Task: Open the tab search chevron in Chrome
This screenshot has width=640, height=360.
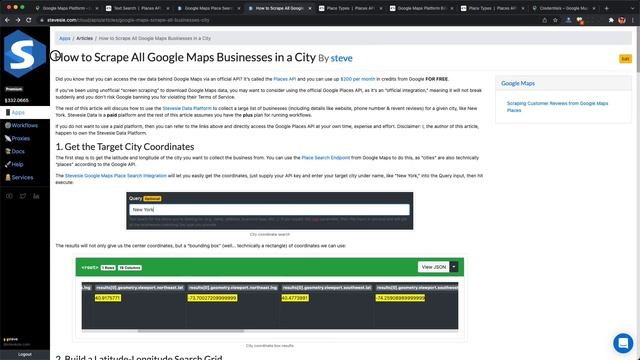Action: pyautogui.click(x=634, y=8)
